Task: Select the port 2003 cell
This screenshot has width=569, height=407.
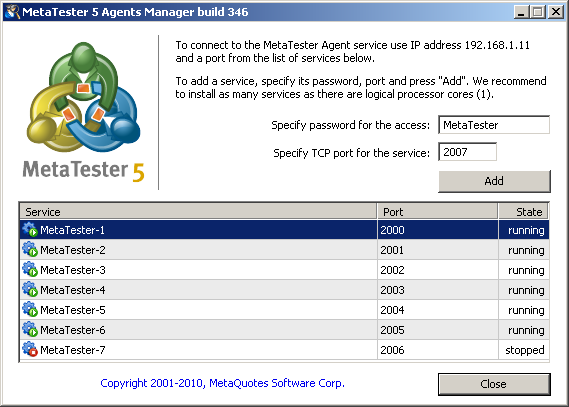Action: [x=438, y=290]
